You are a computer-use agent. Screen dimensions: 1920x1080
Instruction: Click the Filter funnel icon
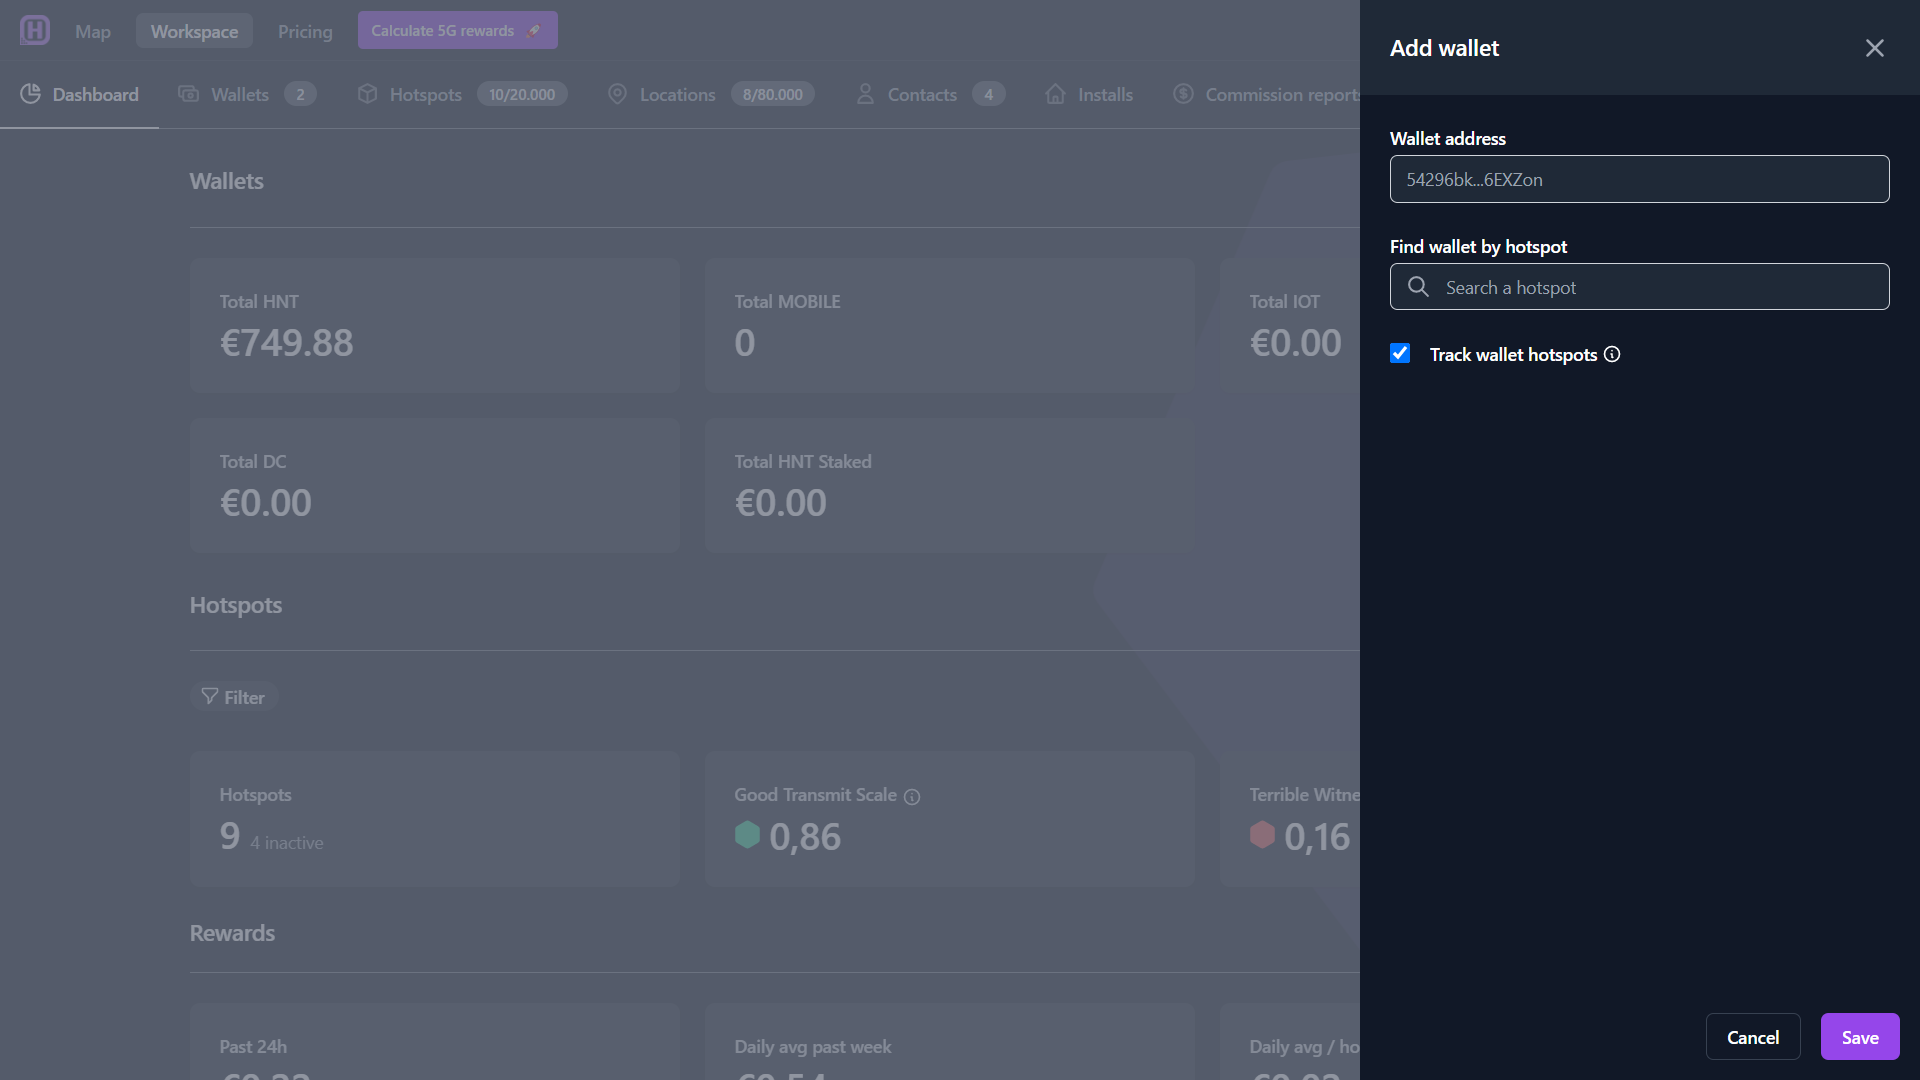(209, 696)
